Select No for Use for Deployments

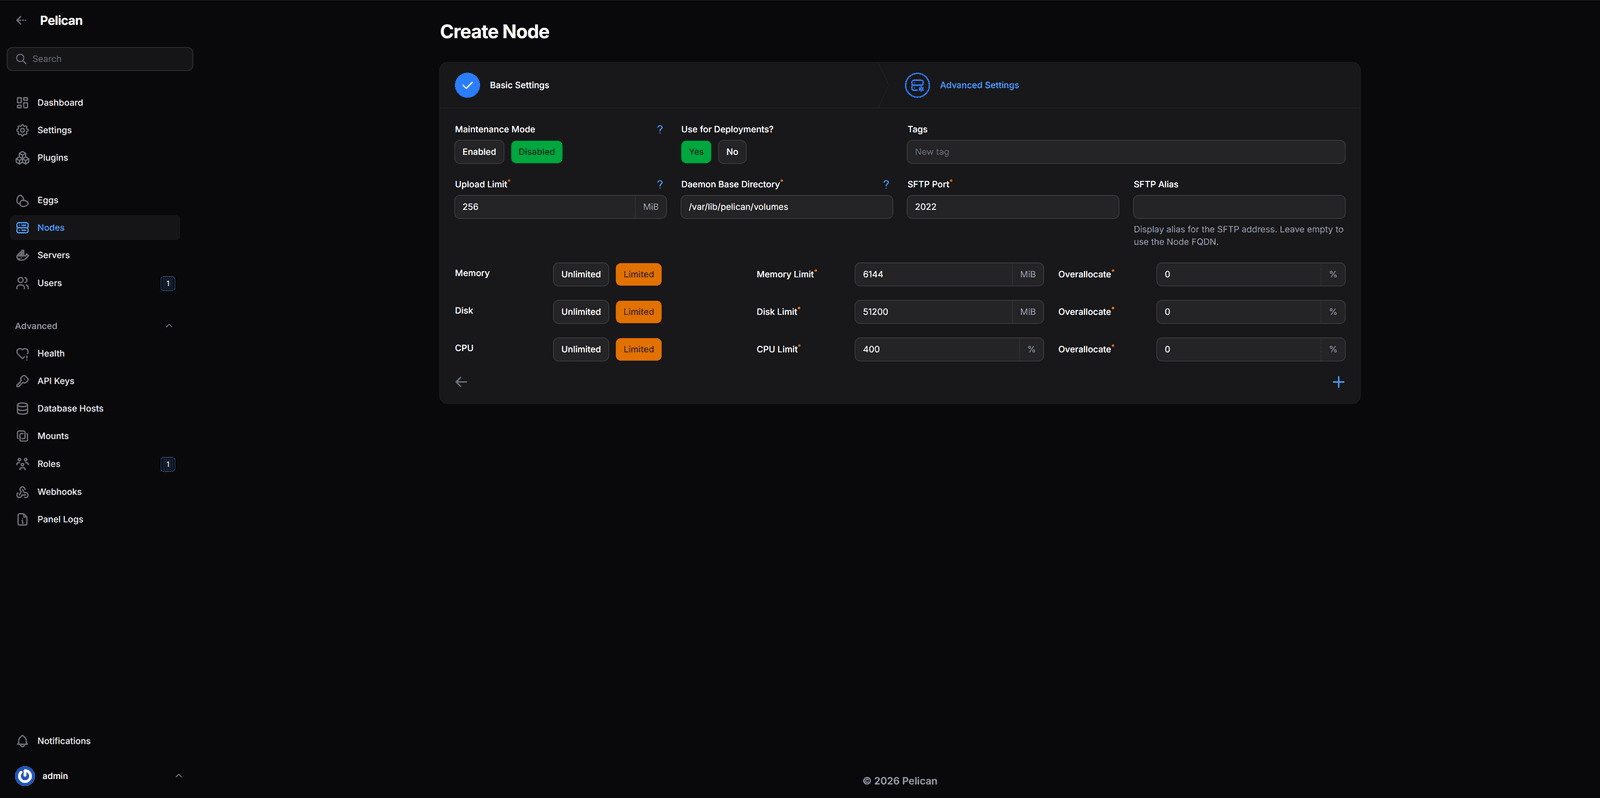[732, 152]
